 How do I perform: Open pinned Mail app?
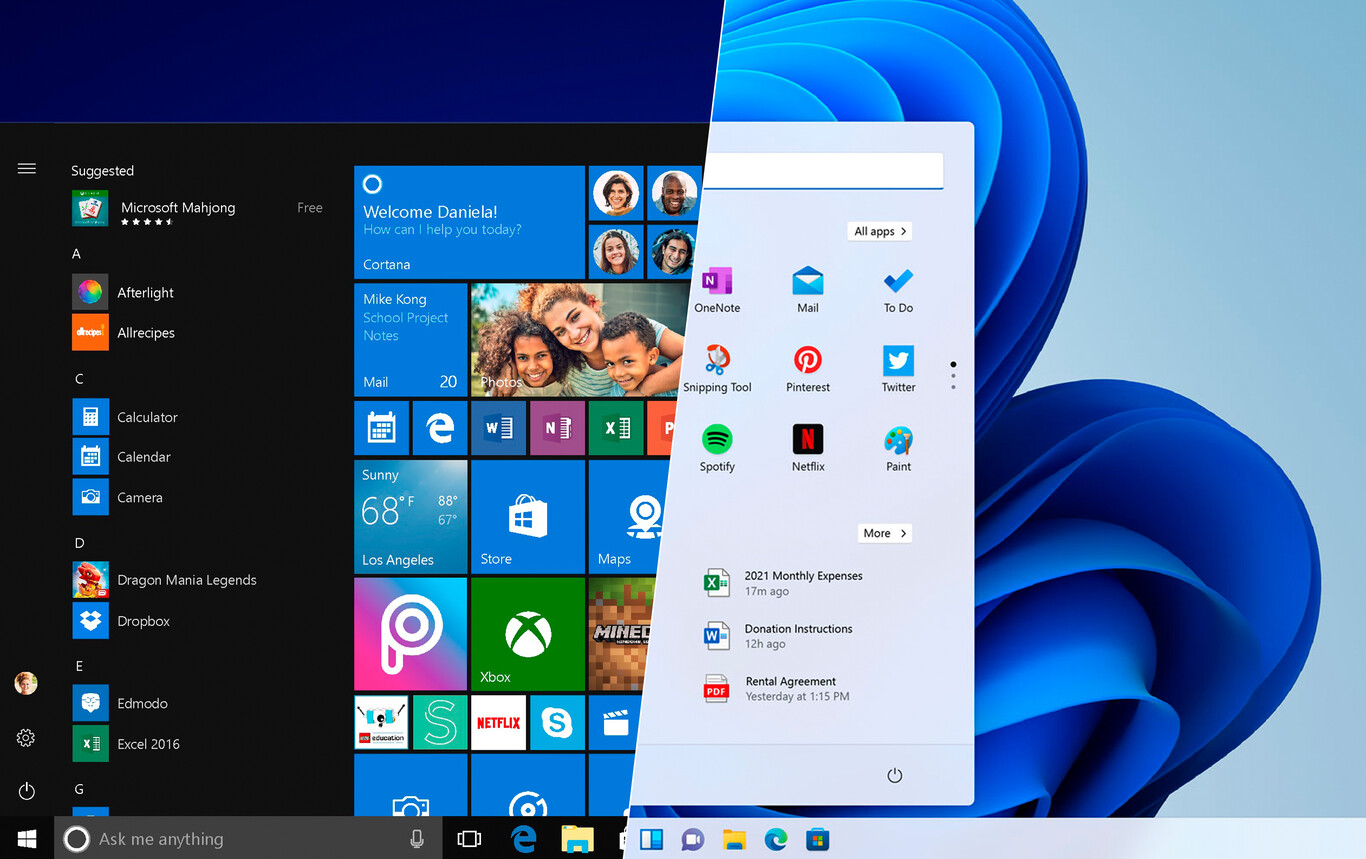click(x=808, y=291)
